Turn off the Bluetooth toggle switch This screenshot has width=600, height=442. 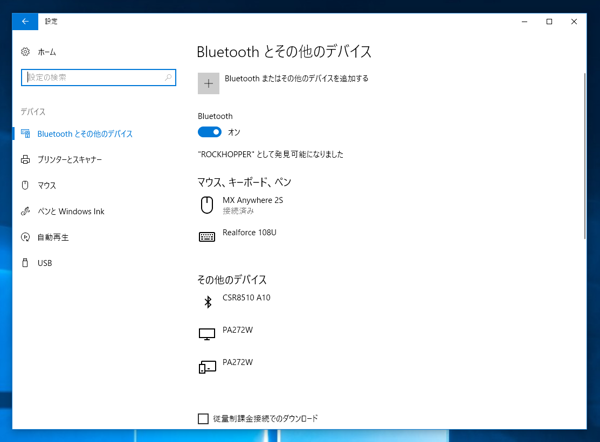click(x=210, y=132)
